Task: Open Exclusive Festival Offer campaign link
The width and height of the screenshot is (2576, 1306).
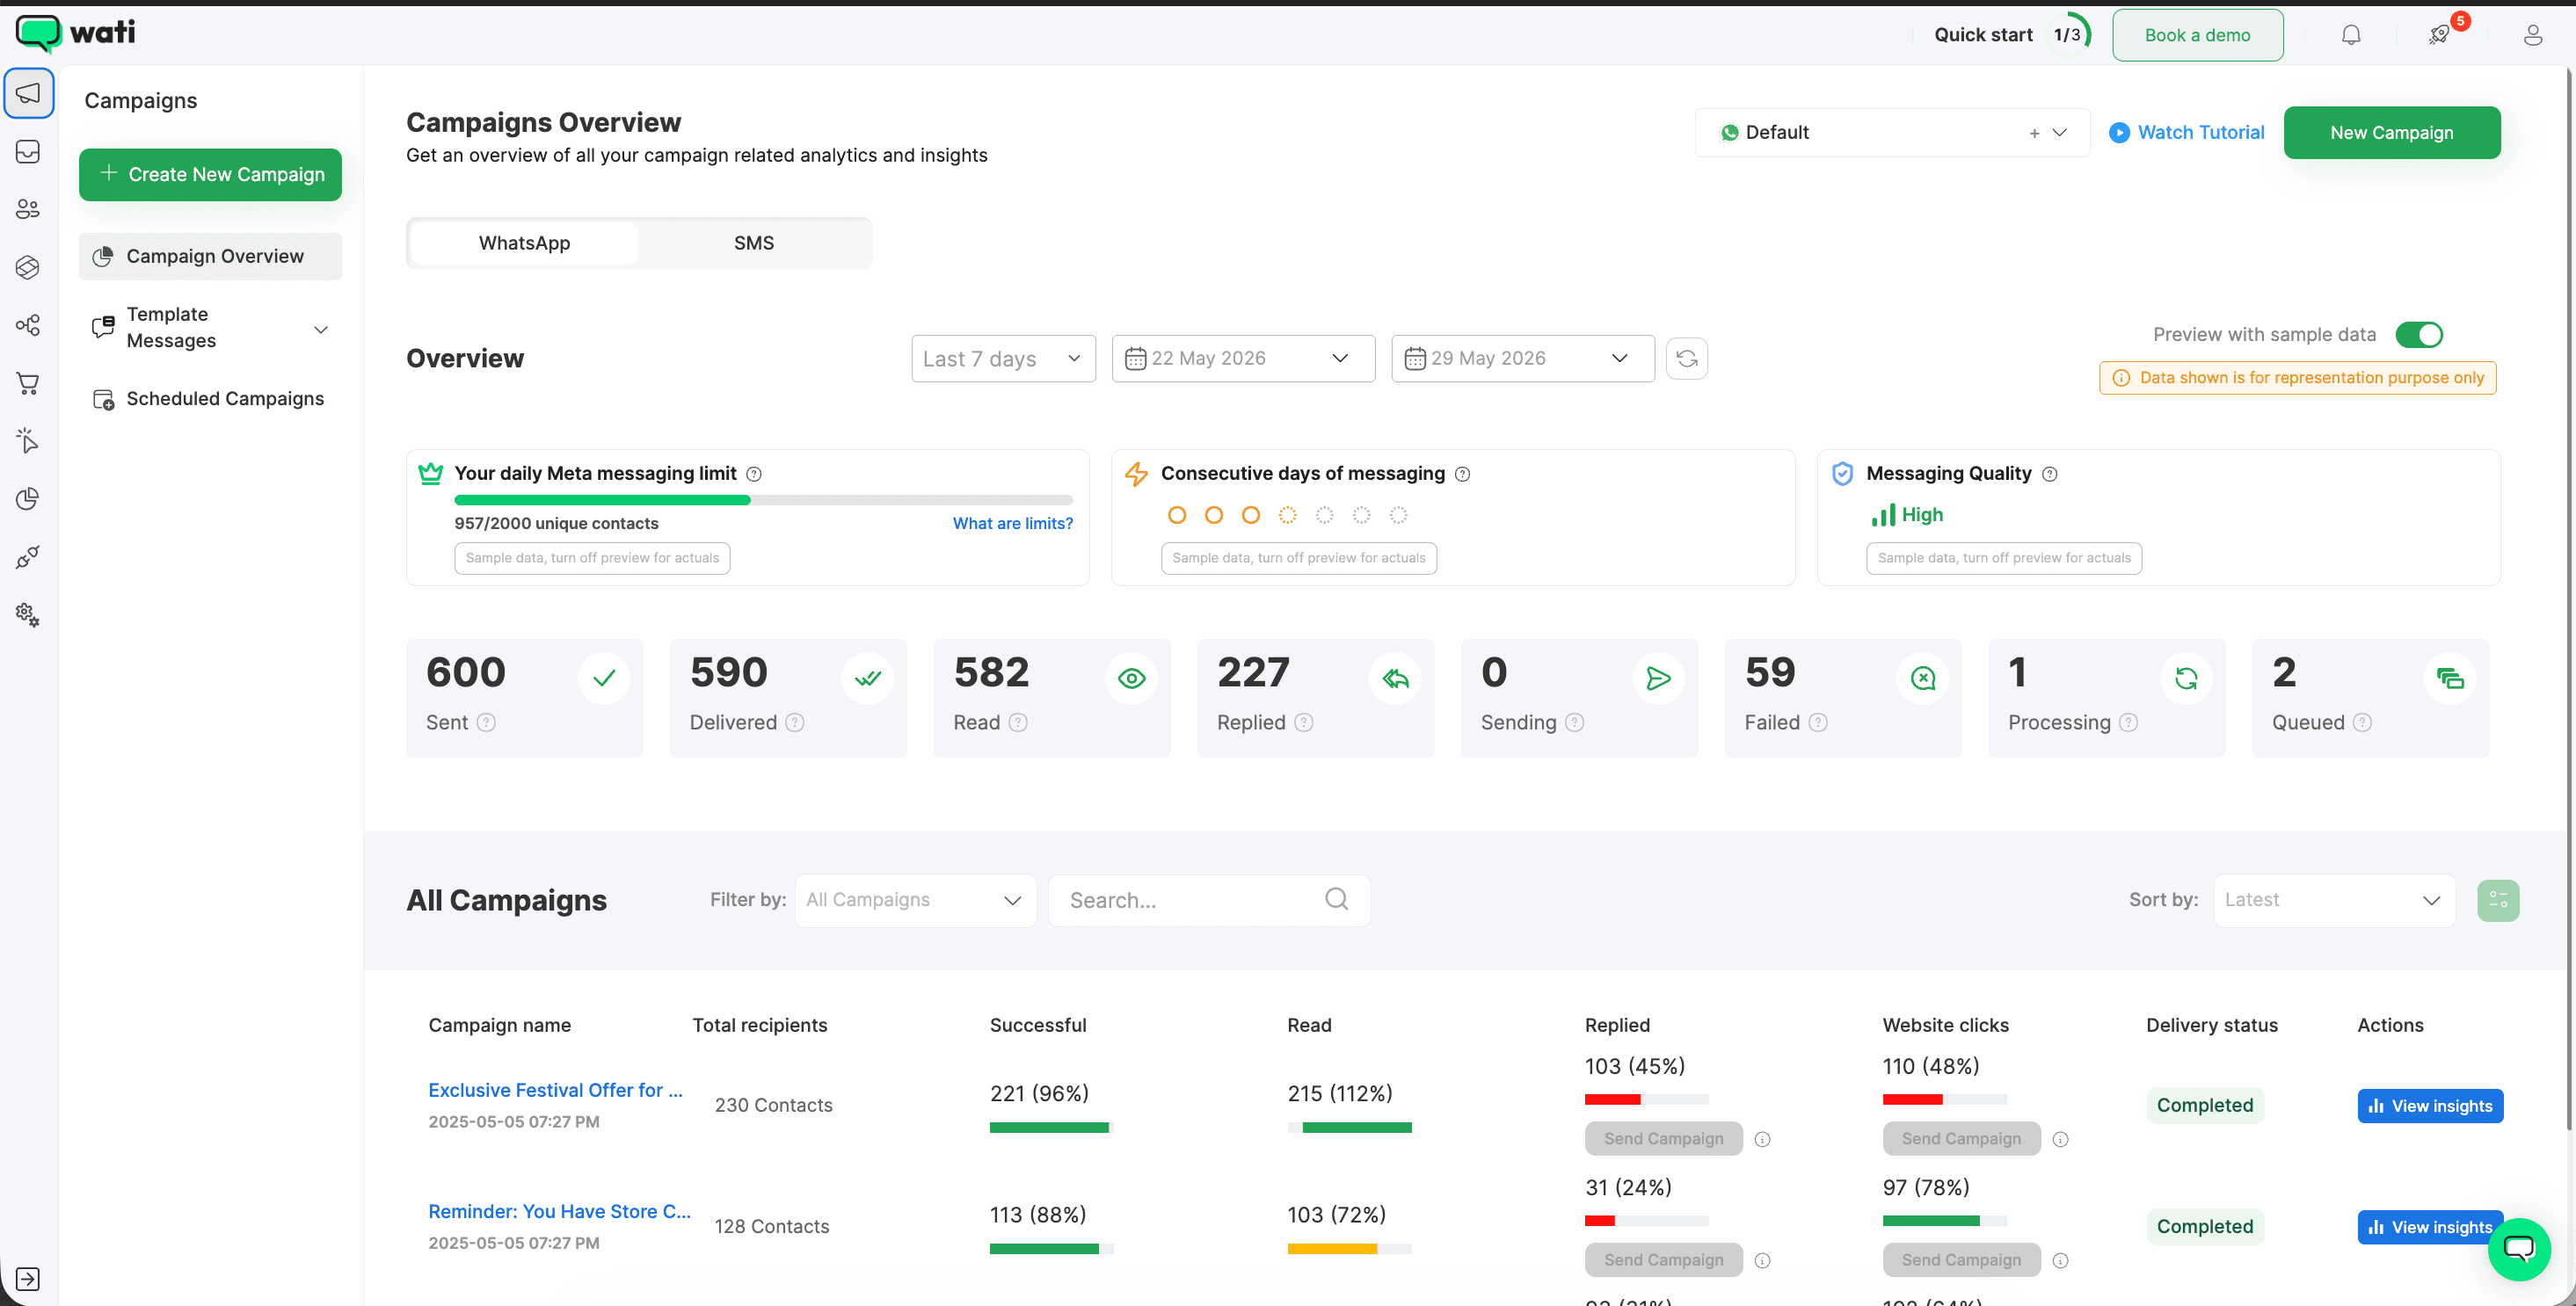Action: click(x=555, y=1090)
